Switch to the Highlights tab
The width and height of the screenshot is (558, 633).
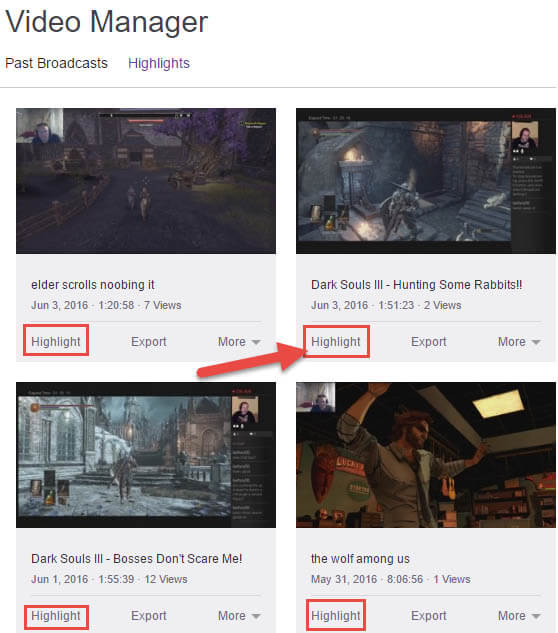[x=159, y=63]
